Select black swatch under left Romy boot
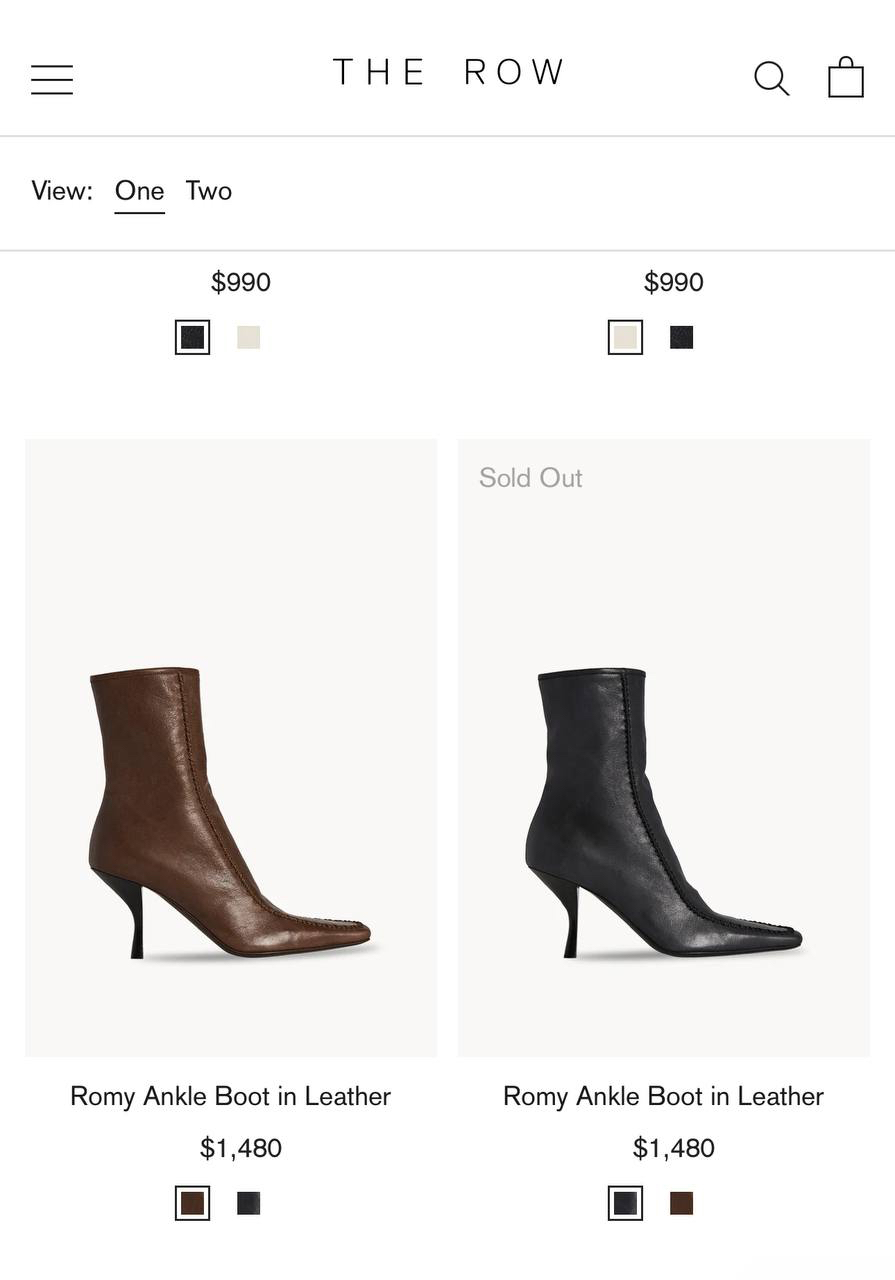Image resolution: width=895 pixels, height=1280 pixels. click(x=249, y=1203)
